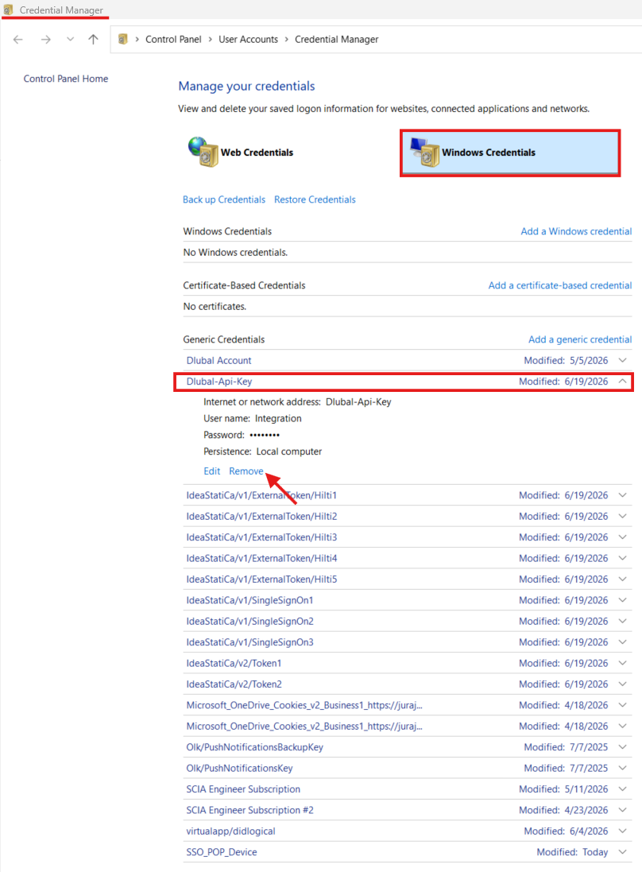Image resolution: width=642 pixels, height=872 pixels.
Task: Expand the ExternalToken/Hilti3 credential chevron
Action: pos(623,537)
